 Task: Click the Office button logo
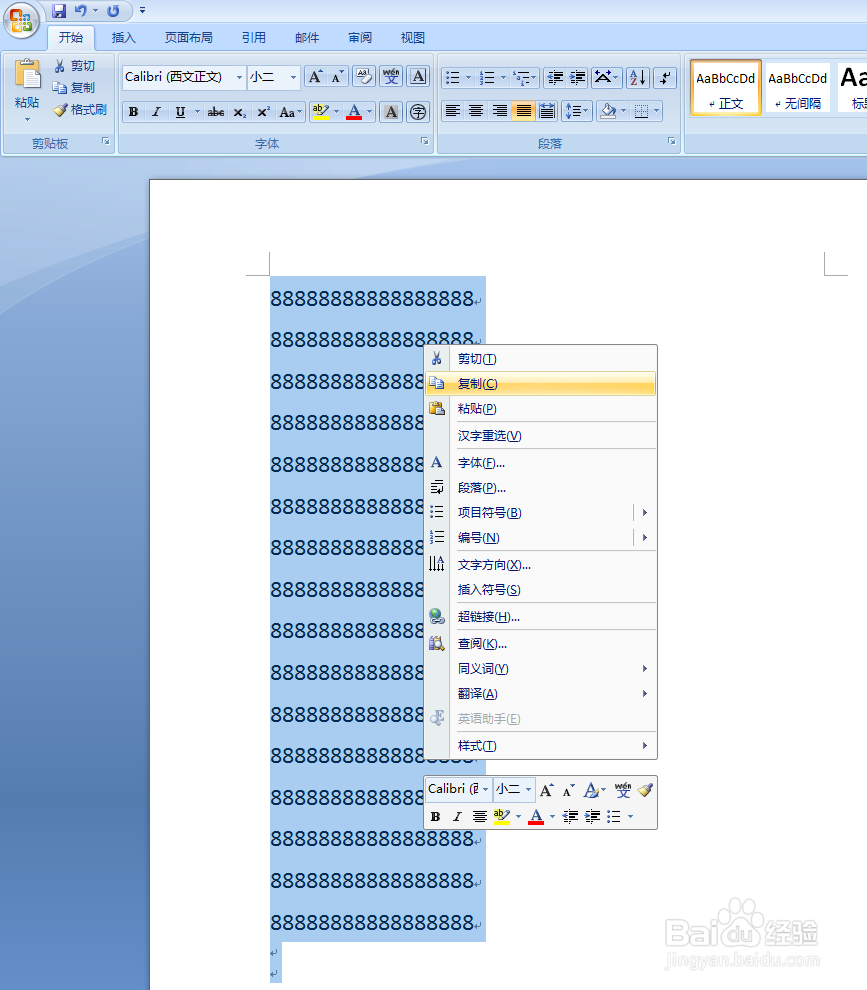click(21, 21)
